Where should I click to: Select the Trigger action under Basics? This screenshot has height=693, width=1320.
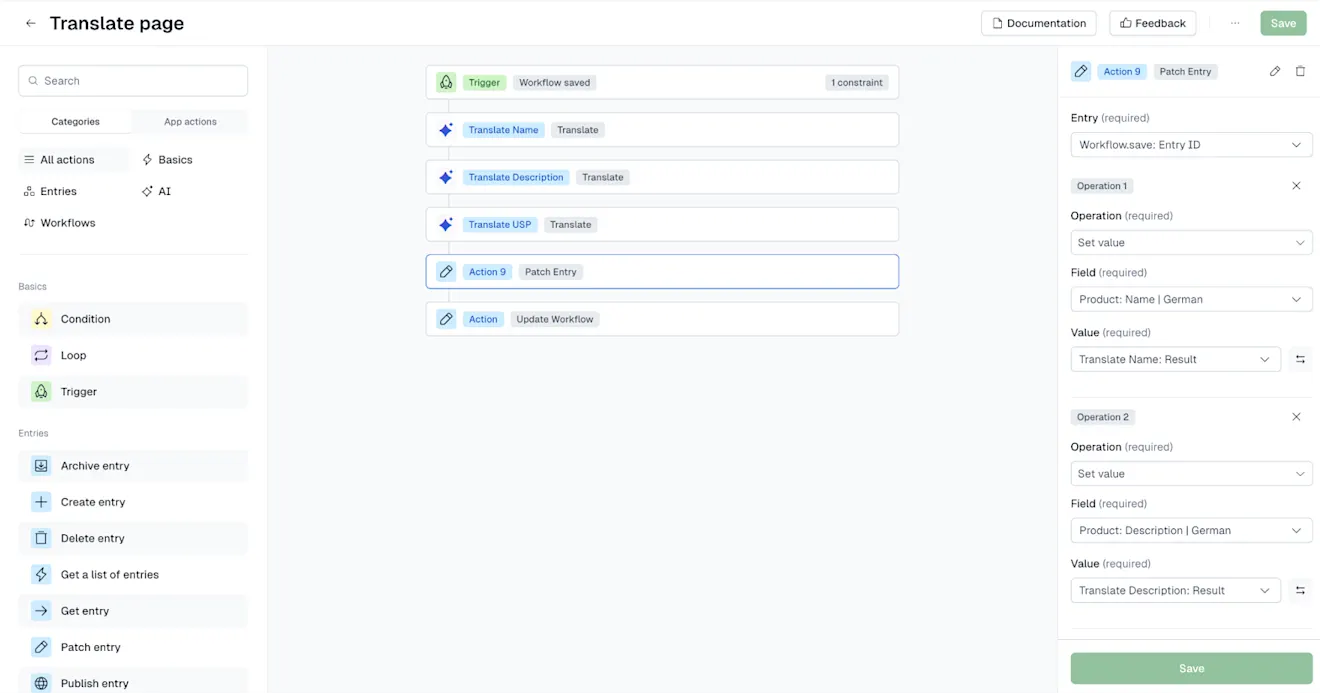point(78,391)
